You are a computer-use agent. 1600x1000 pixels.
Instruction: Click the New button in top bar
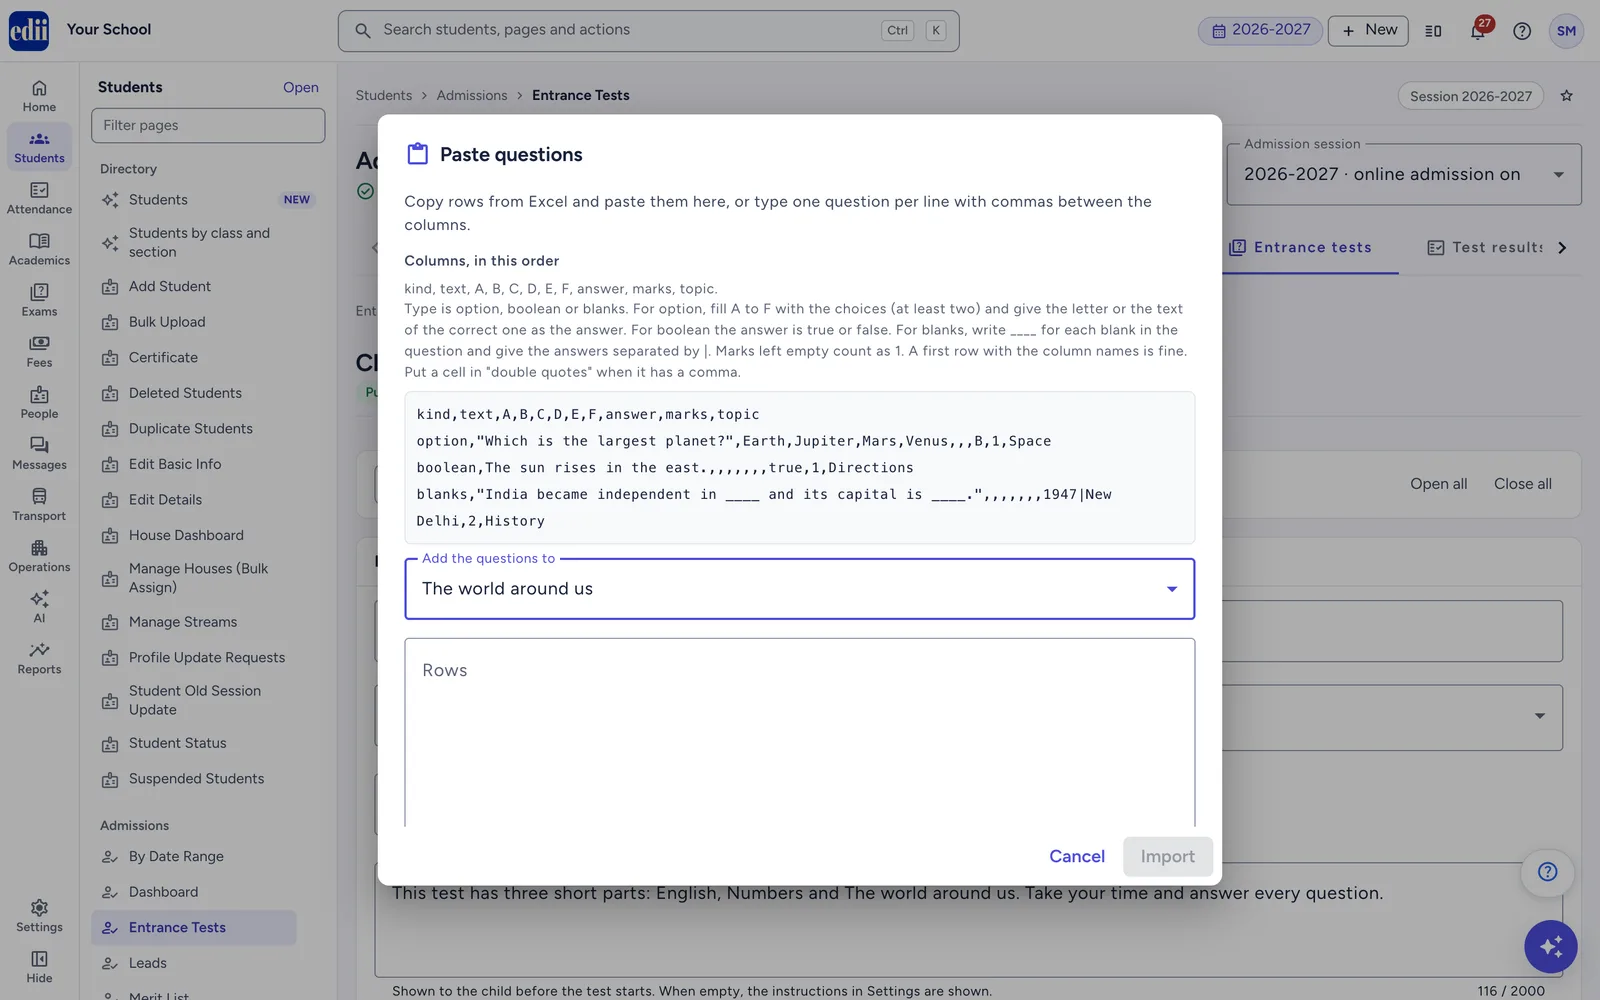1368,31
